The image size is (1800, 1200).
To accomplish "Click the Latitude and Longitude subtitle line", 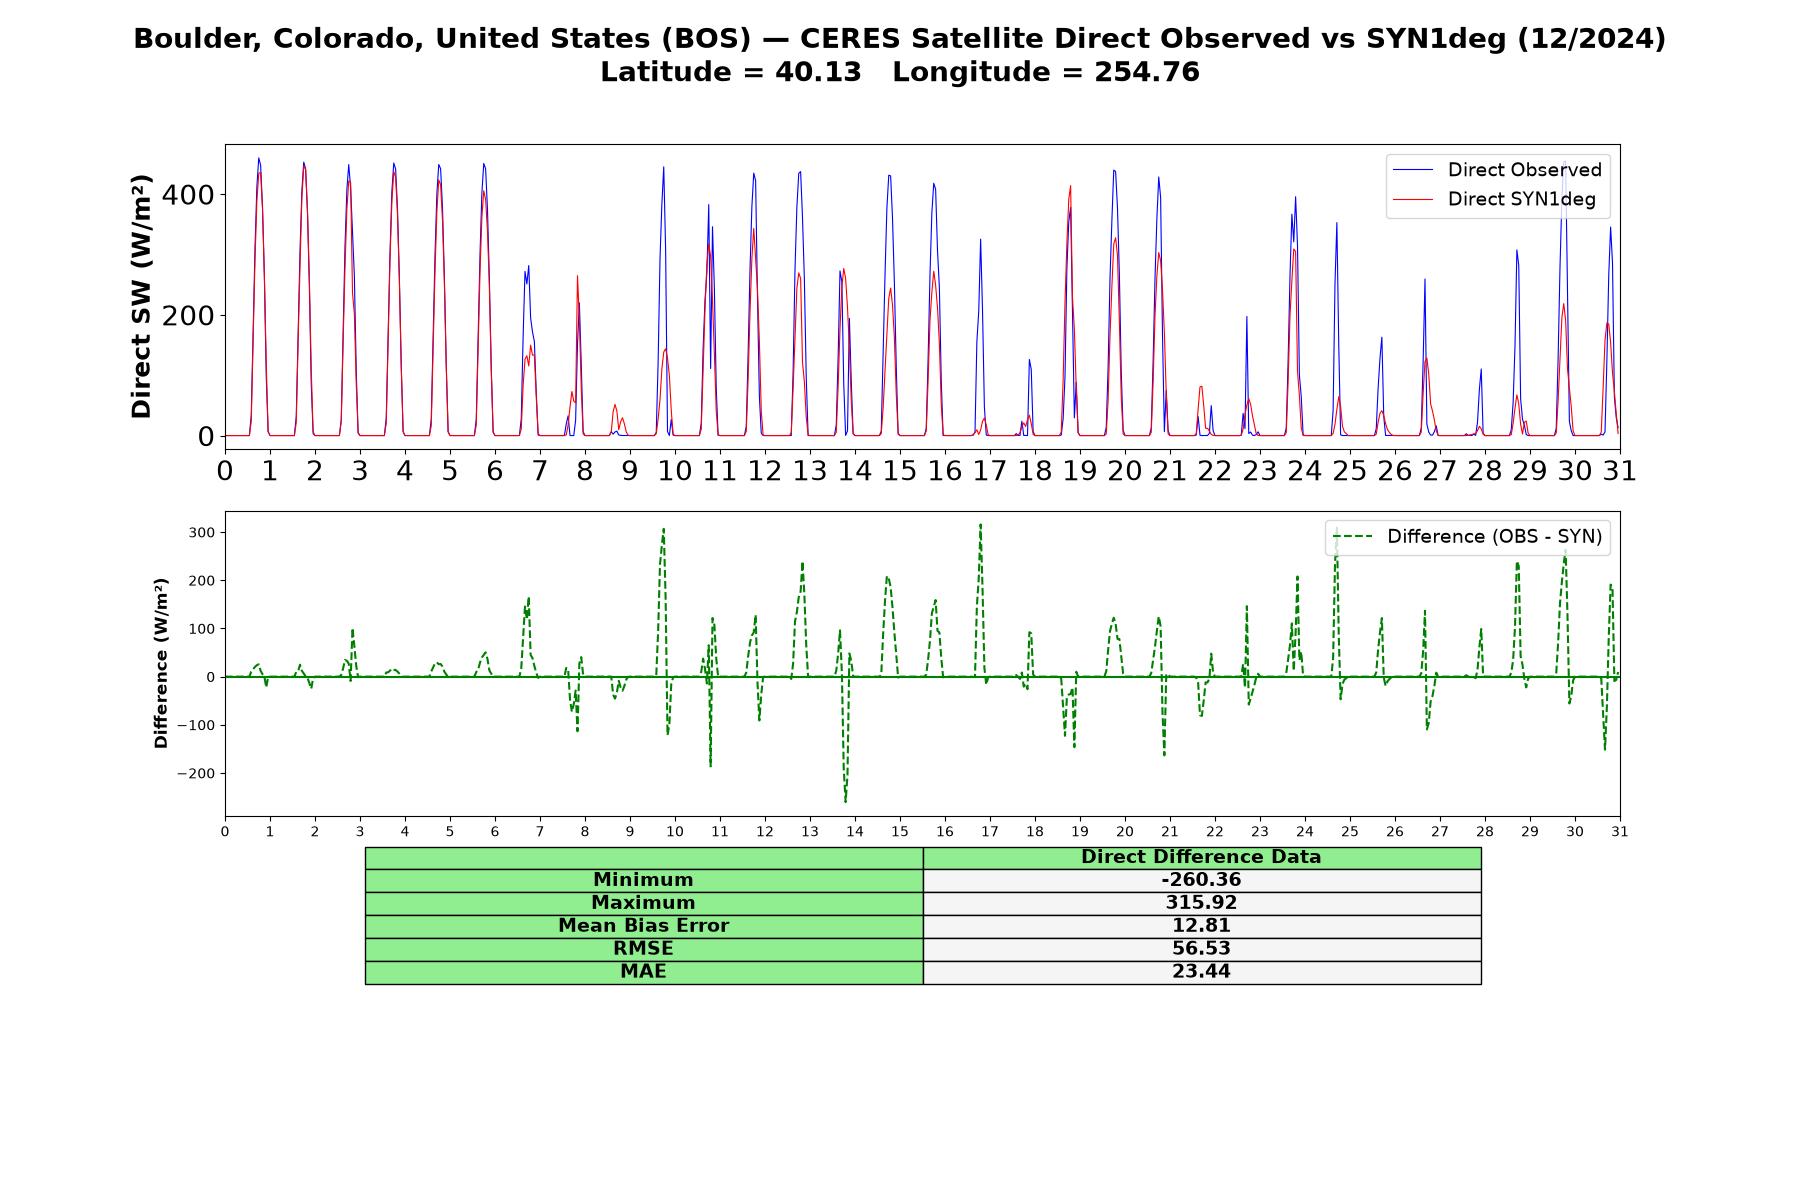I will [900, 72].
